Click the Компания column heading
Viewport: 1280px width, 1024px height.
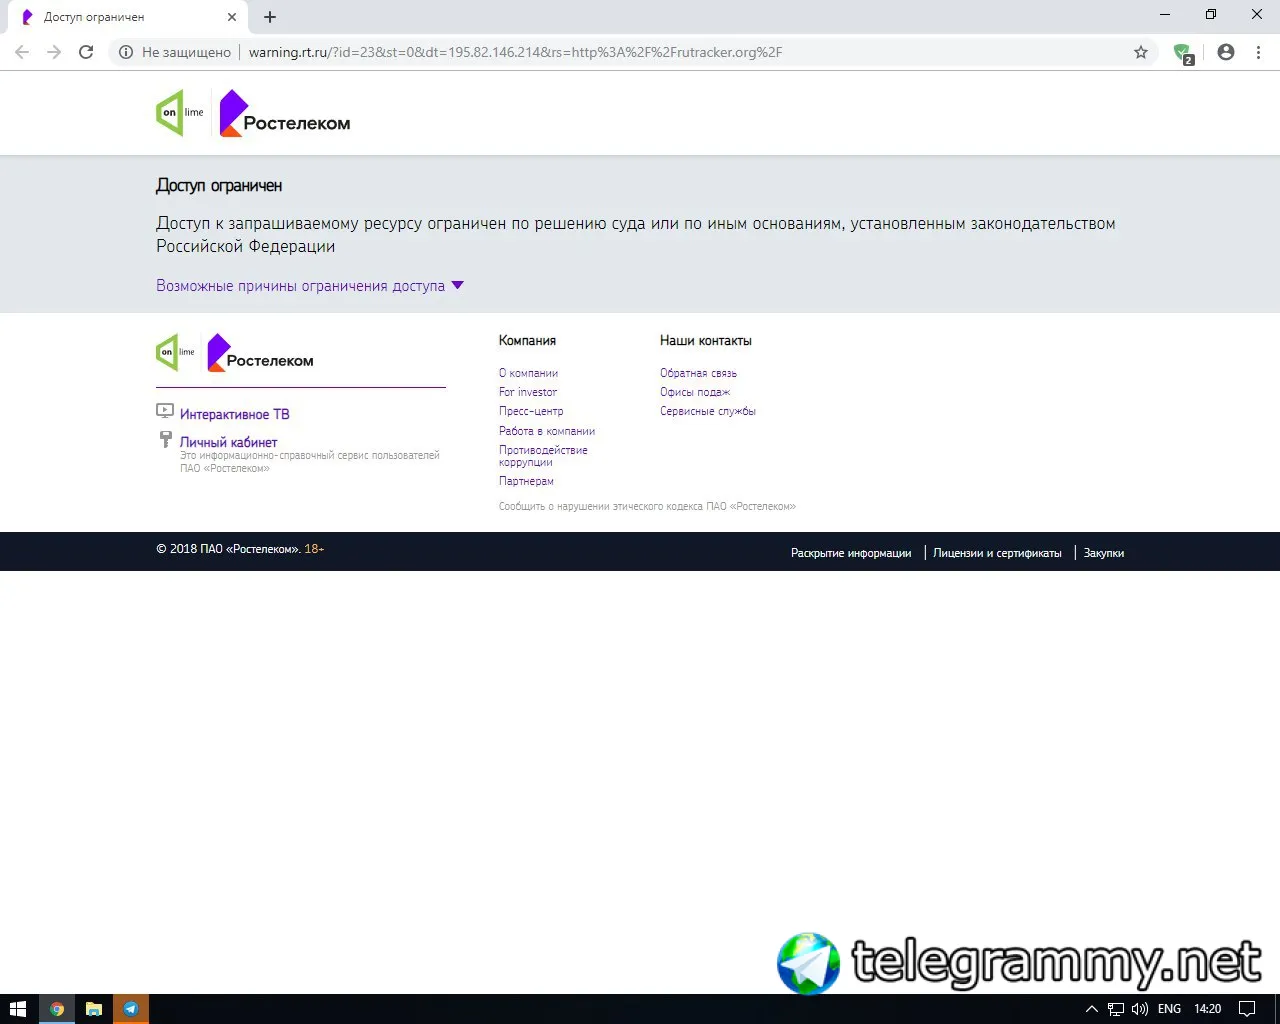[527, 341]
